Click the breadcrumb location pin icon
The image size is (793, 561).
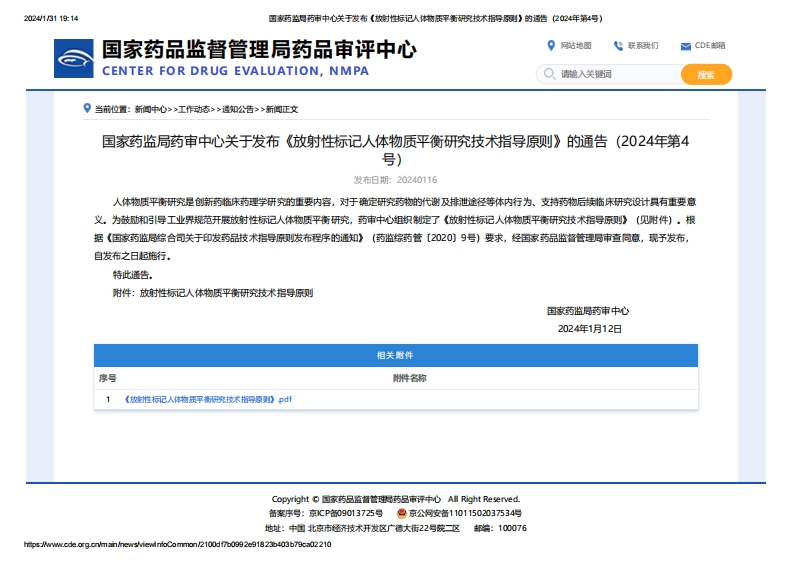[88, 108]
